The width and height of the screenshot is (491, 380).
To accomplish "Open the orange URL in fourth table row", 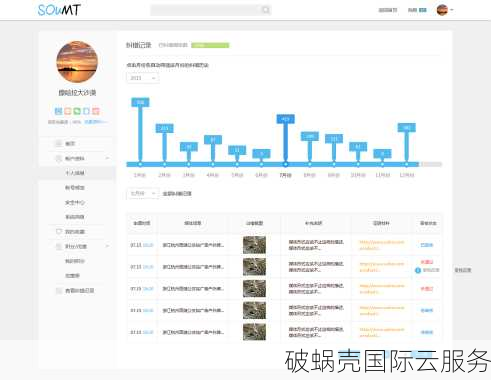I will pyautogui.click(x=382, y=310).
